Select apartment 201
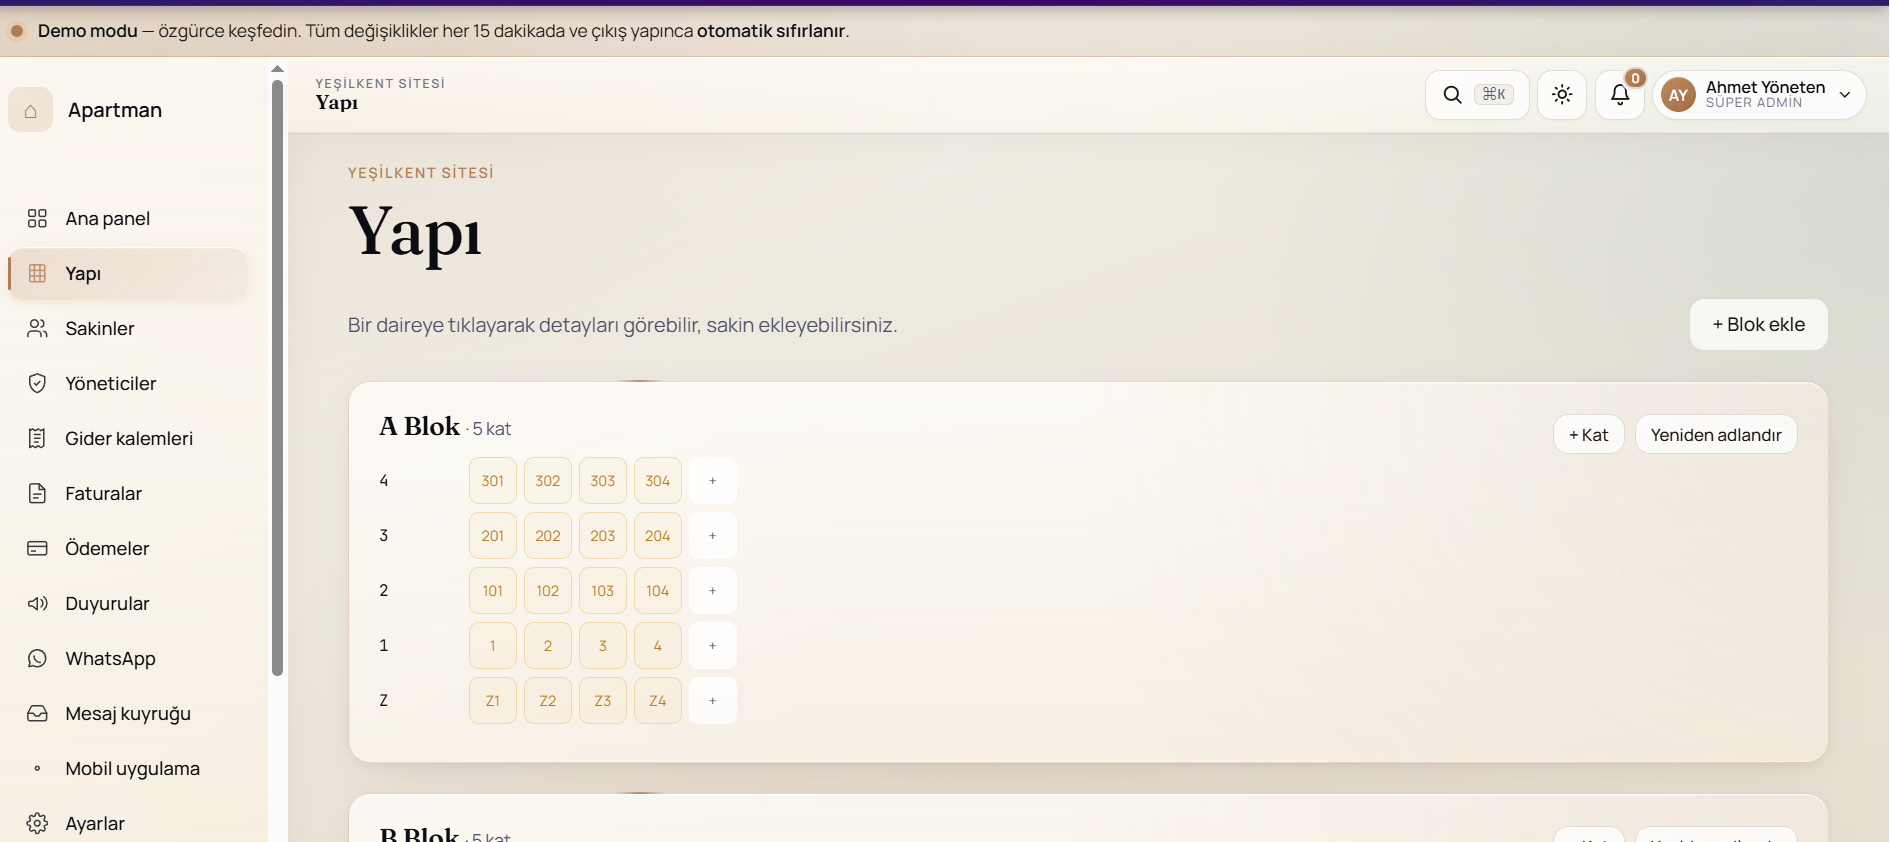 pyautogui.click(x=493, y=535)
